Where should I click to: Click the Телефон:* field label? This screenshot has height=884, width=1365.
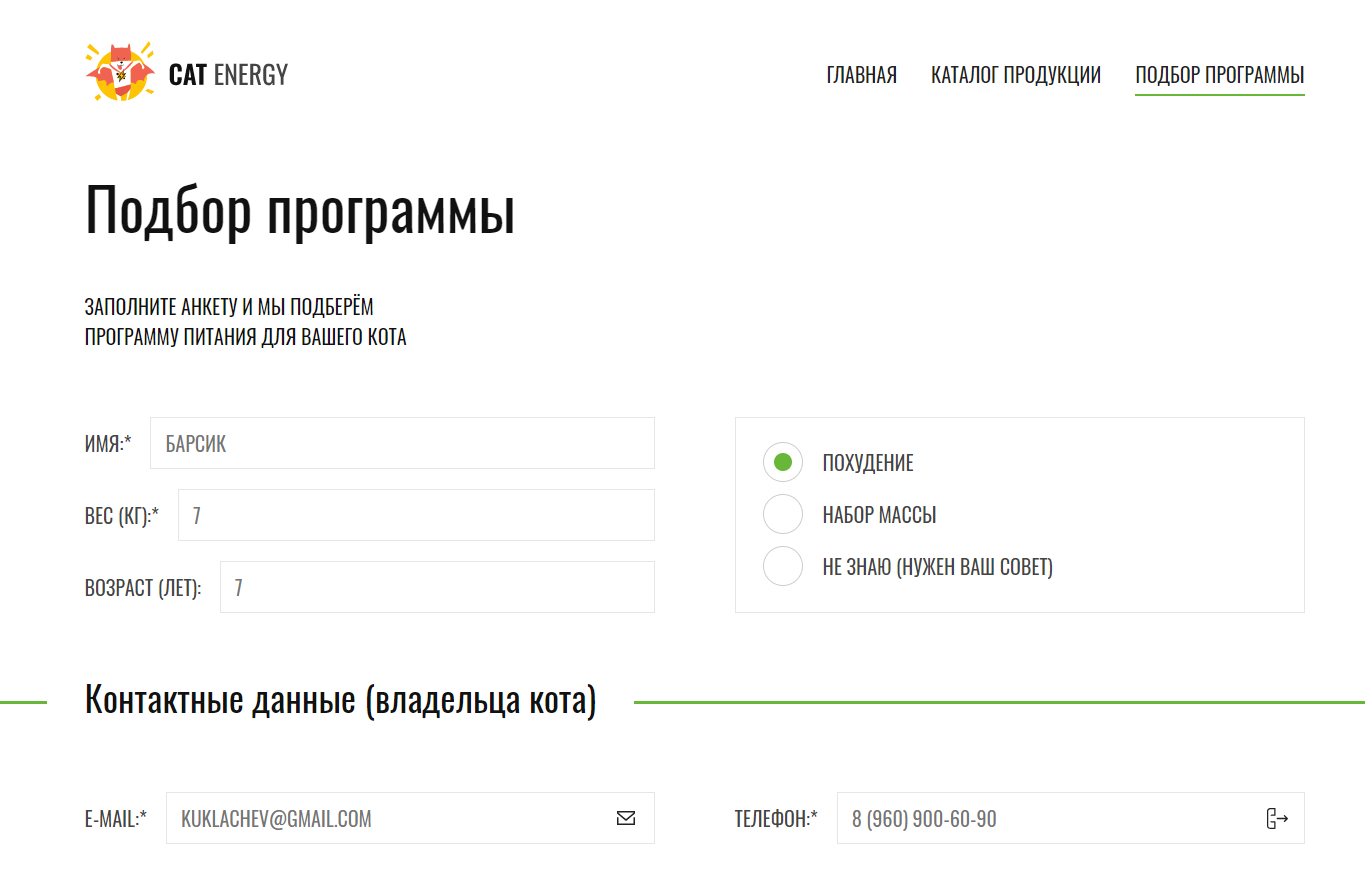click(776, 819)
